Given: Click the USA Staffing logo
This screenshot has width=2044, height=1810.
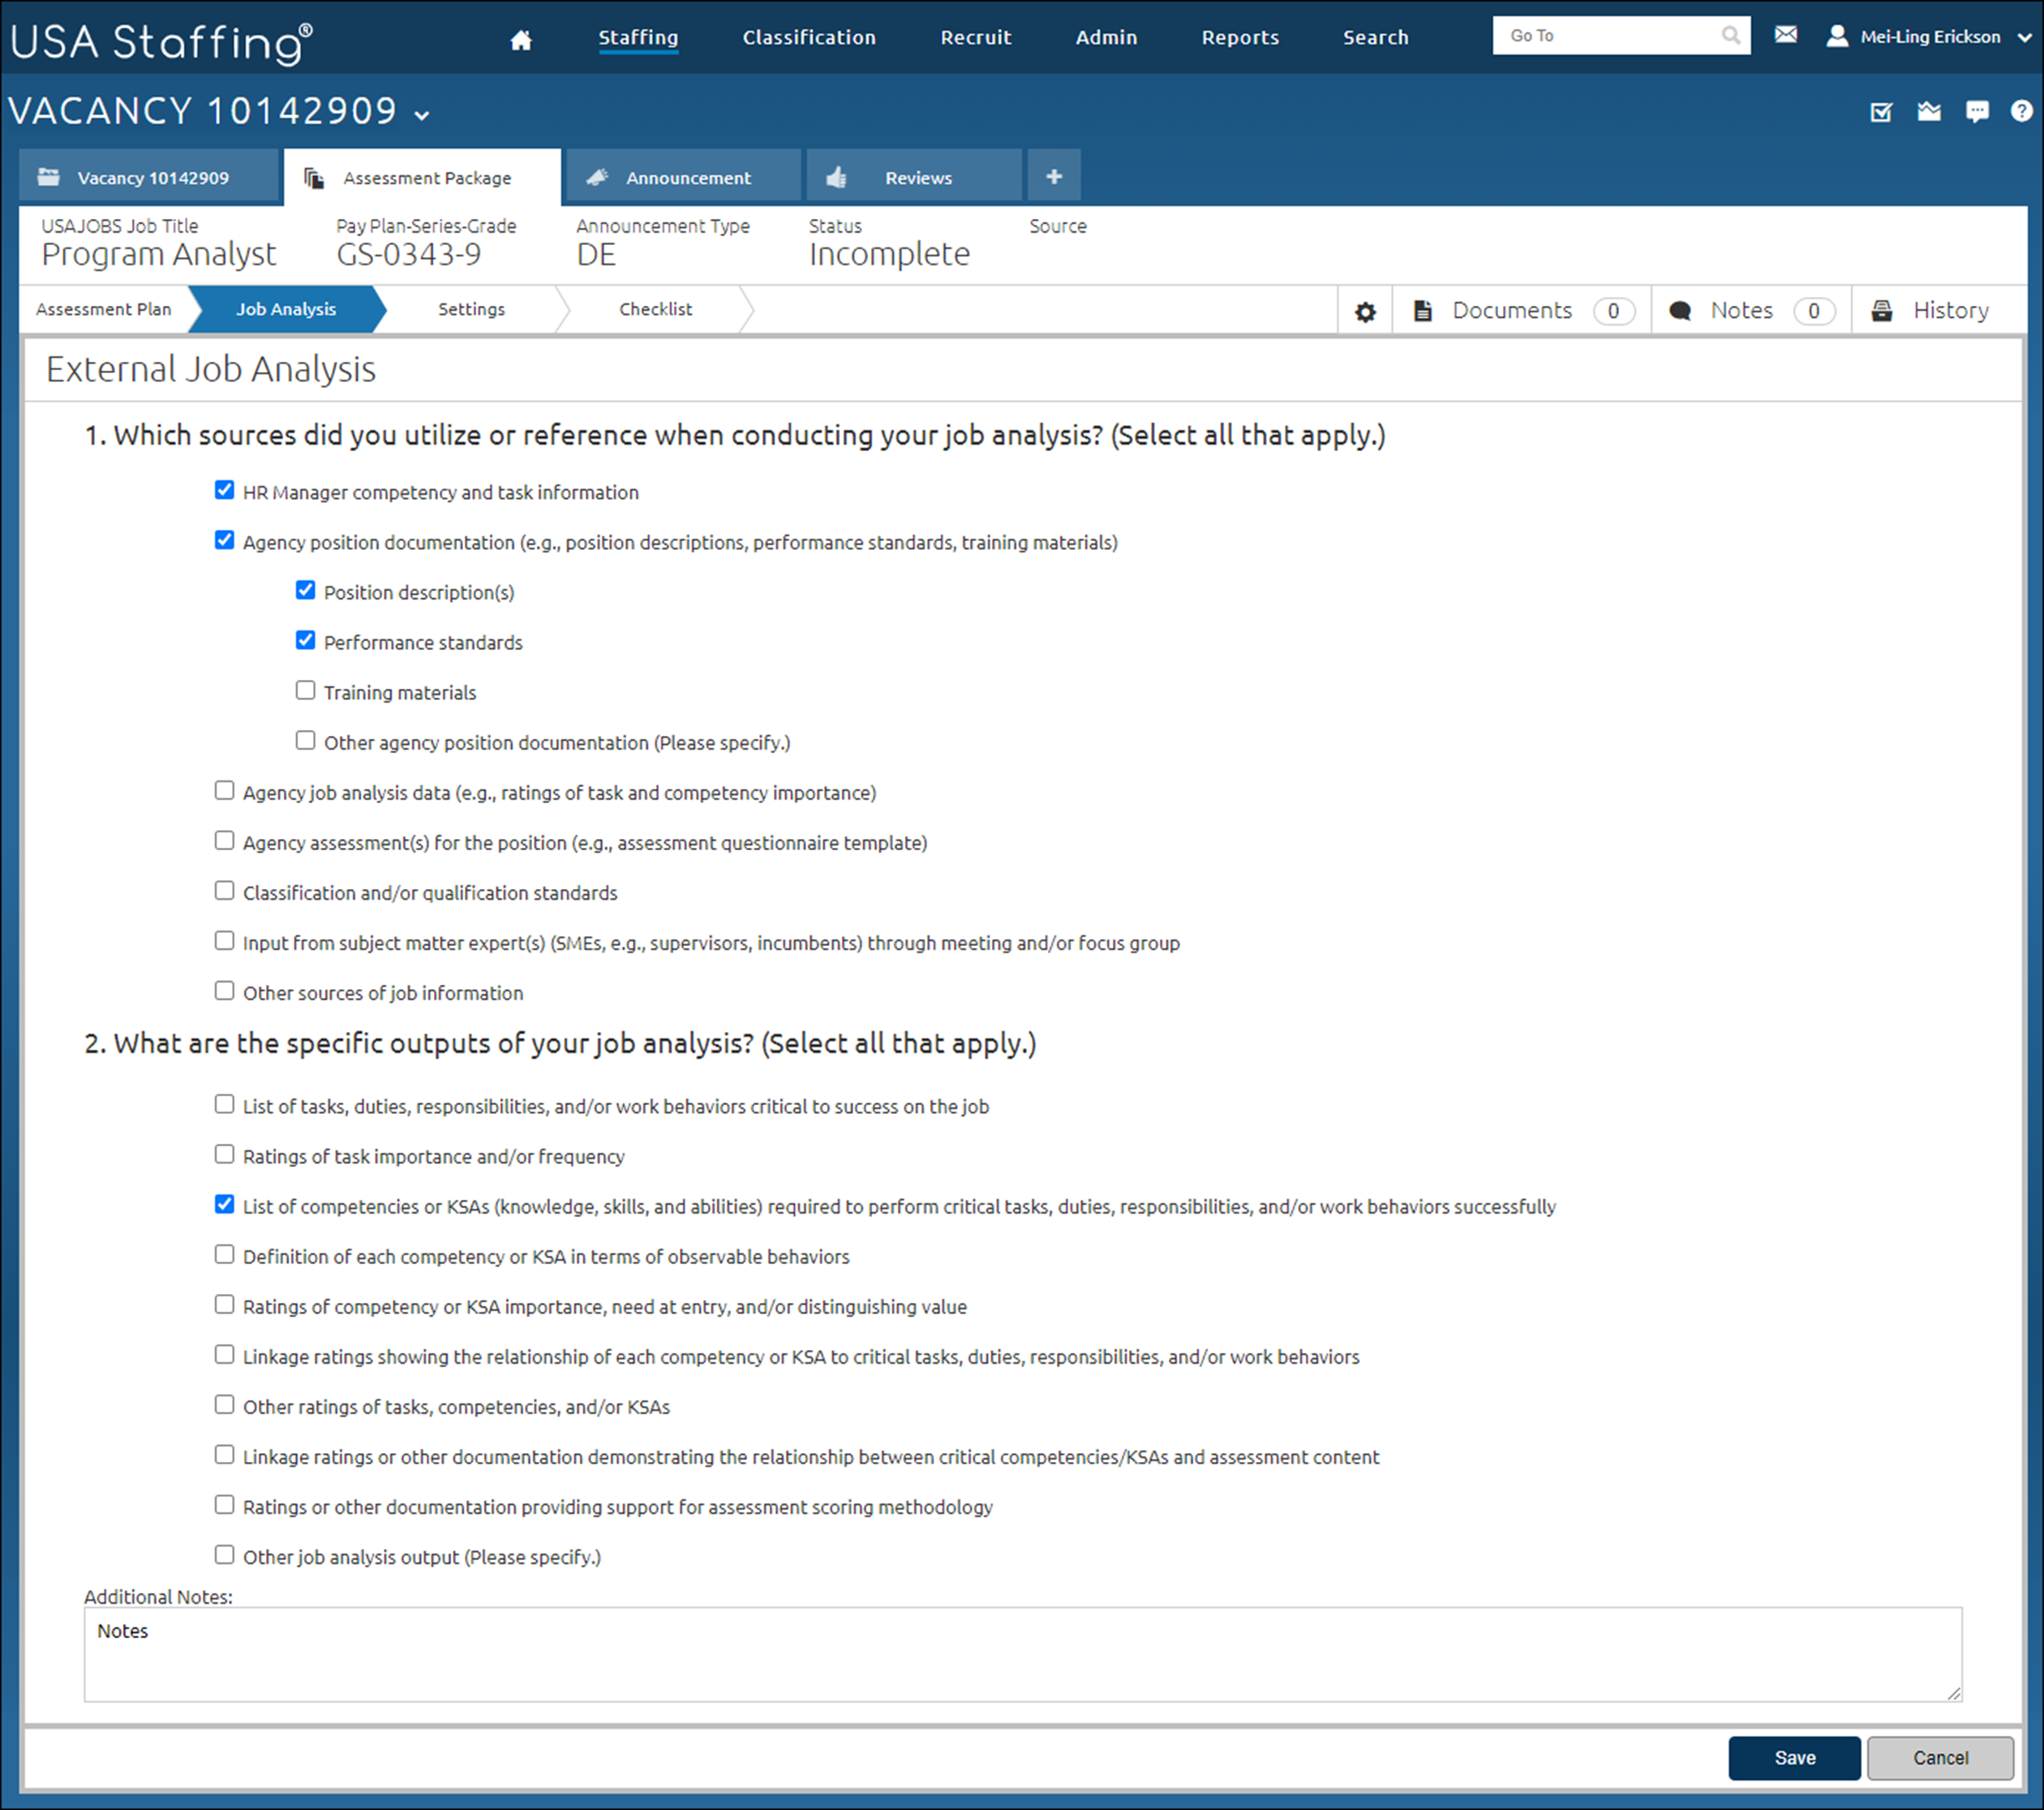Looking at the screenshot, I should tap(161, 42).
